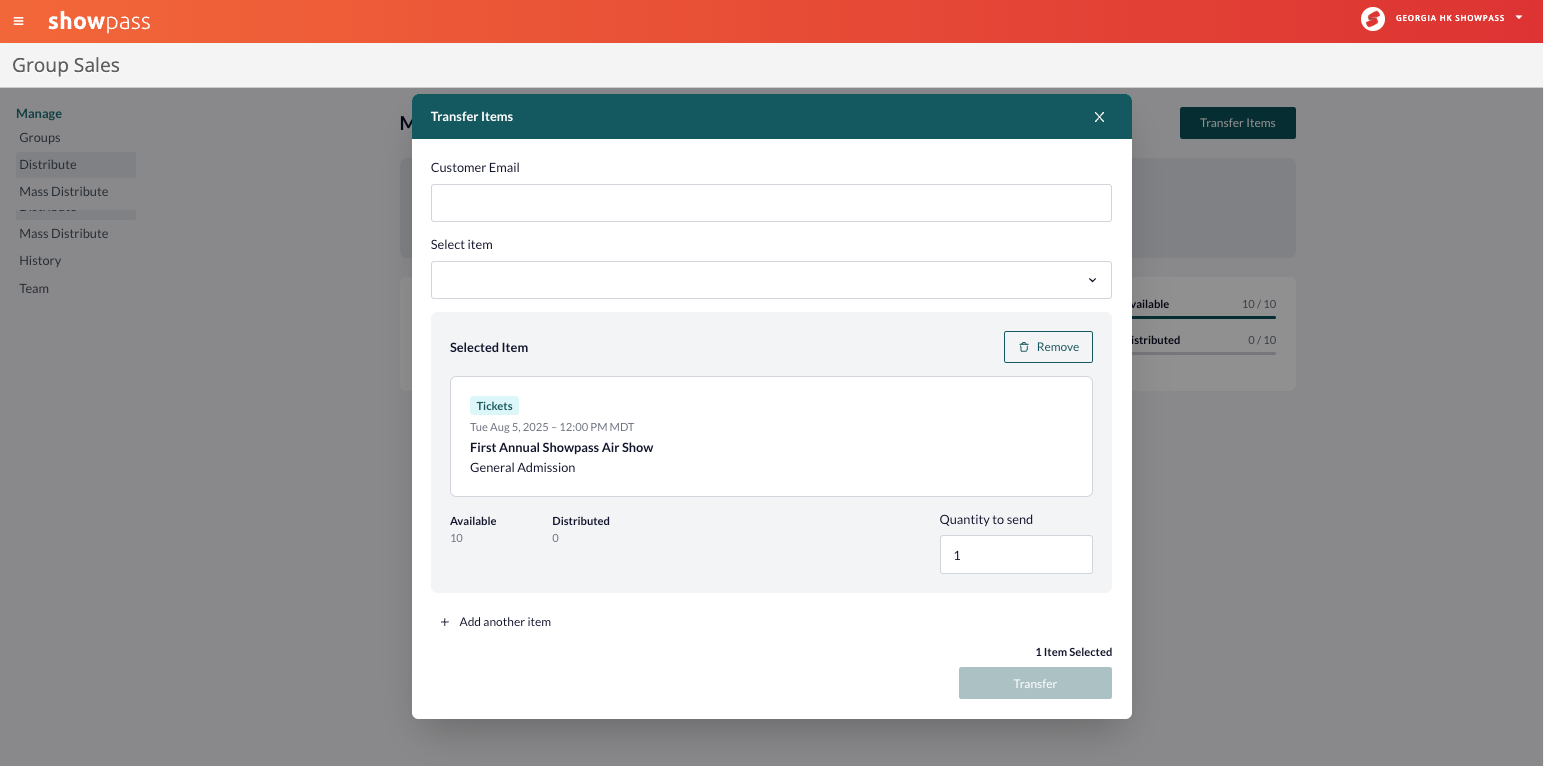
Task: Click the Transfer submit button
Action: tap(1035, 683)
